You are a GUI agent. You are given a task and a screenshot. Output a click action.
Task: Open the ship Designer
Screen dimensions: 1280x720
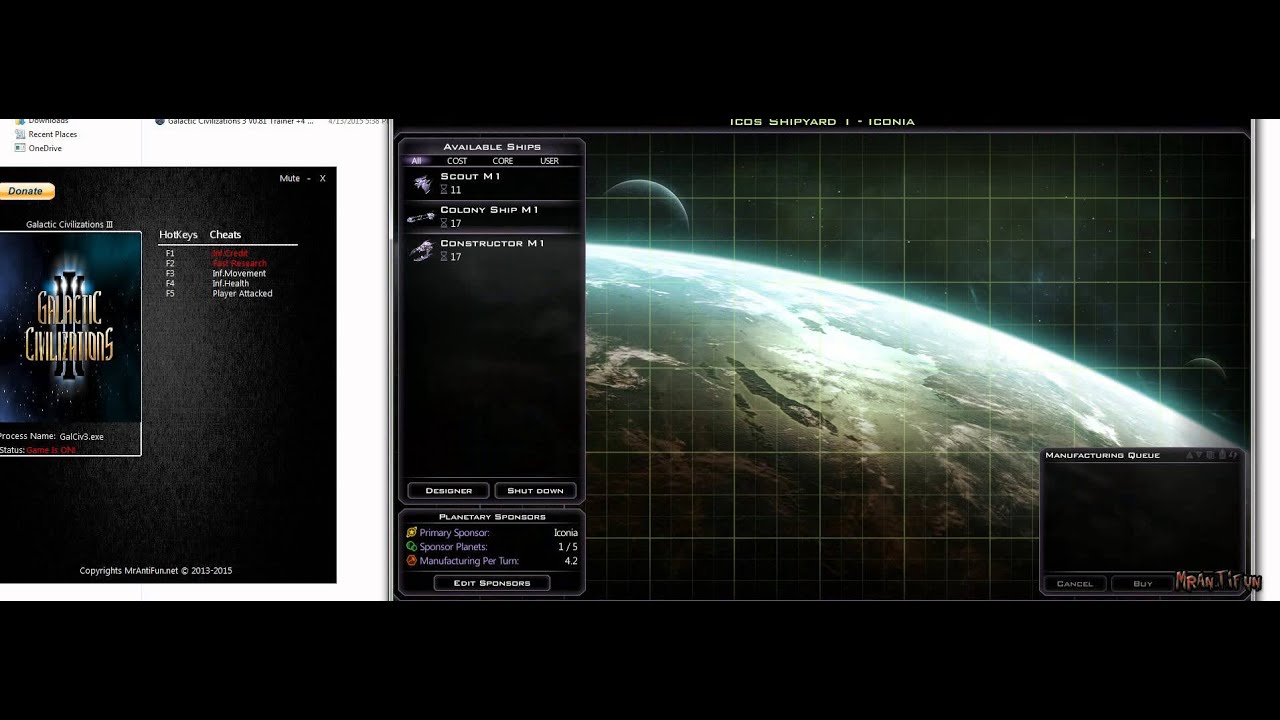(x=449, y=491)
